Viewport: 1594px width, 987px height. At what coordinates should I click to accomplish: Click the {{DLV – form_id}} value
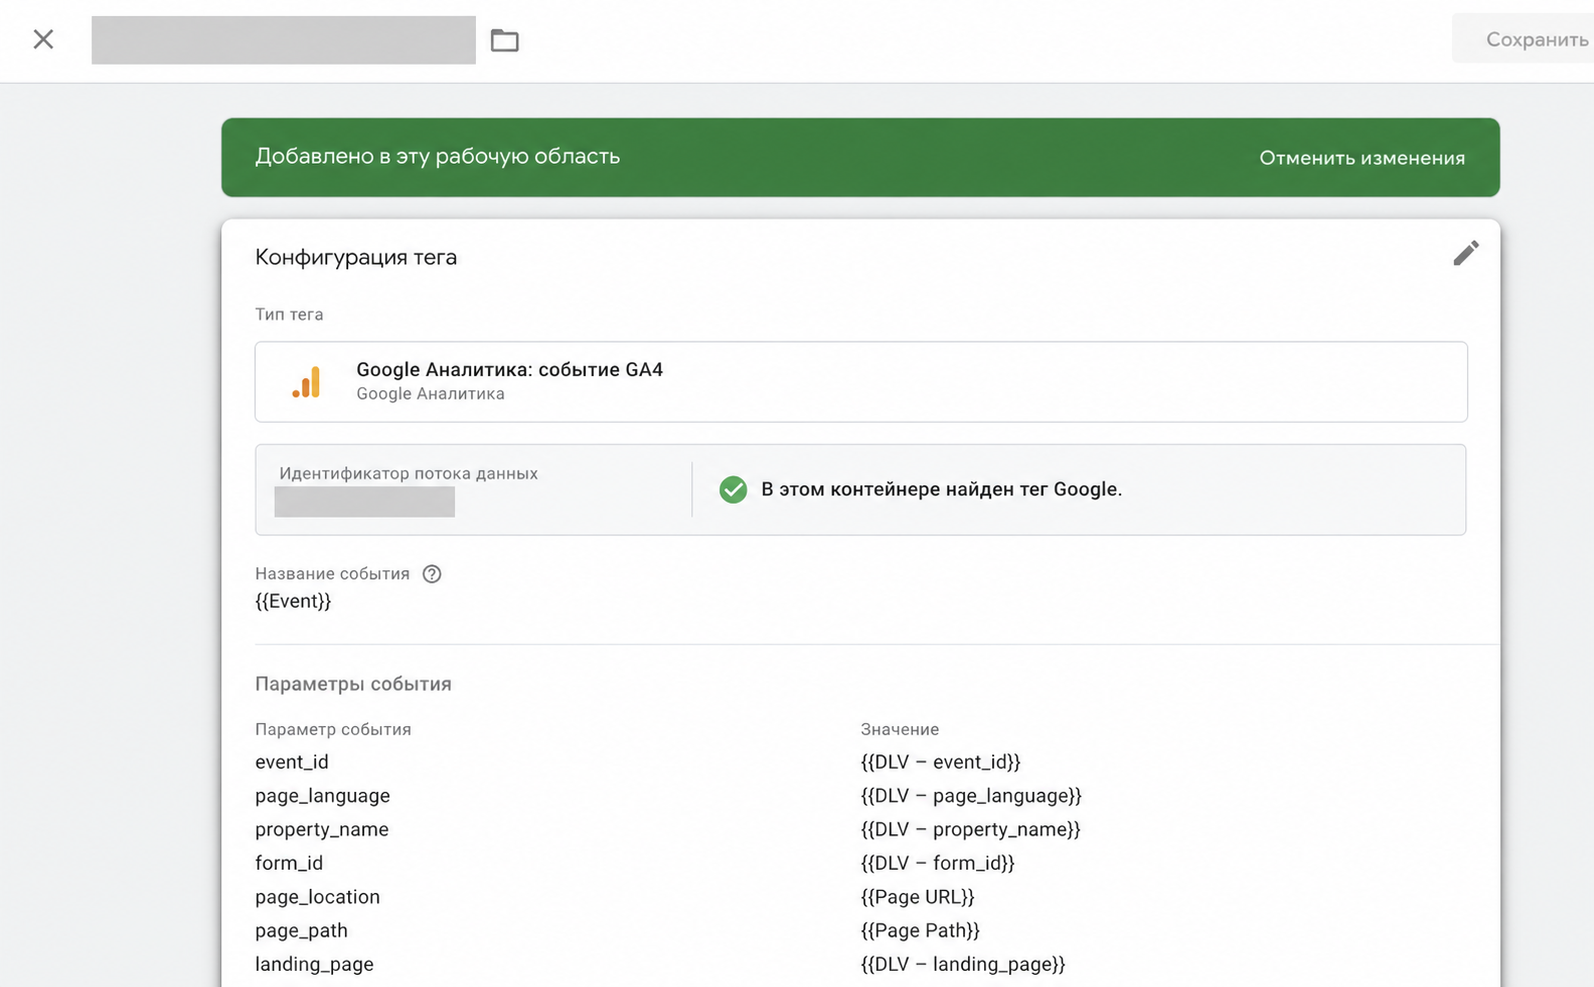point(938,863)
